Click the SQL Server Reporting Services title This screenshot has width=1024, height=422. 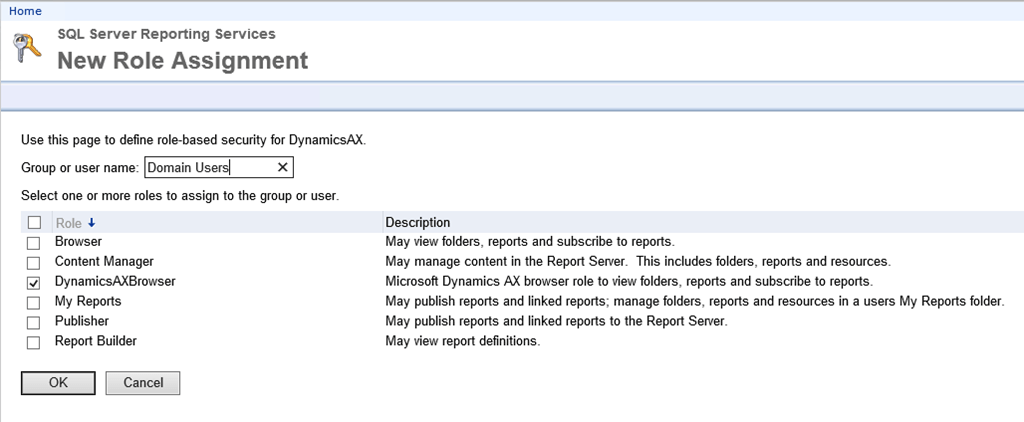[x=167, y=34]
